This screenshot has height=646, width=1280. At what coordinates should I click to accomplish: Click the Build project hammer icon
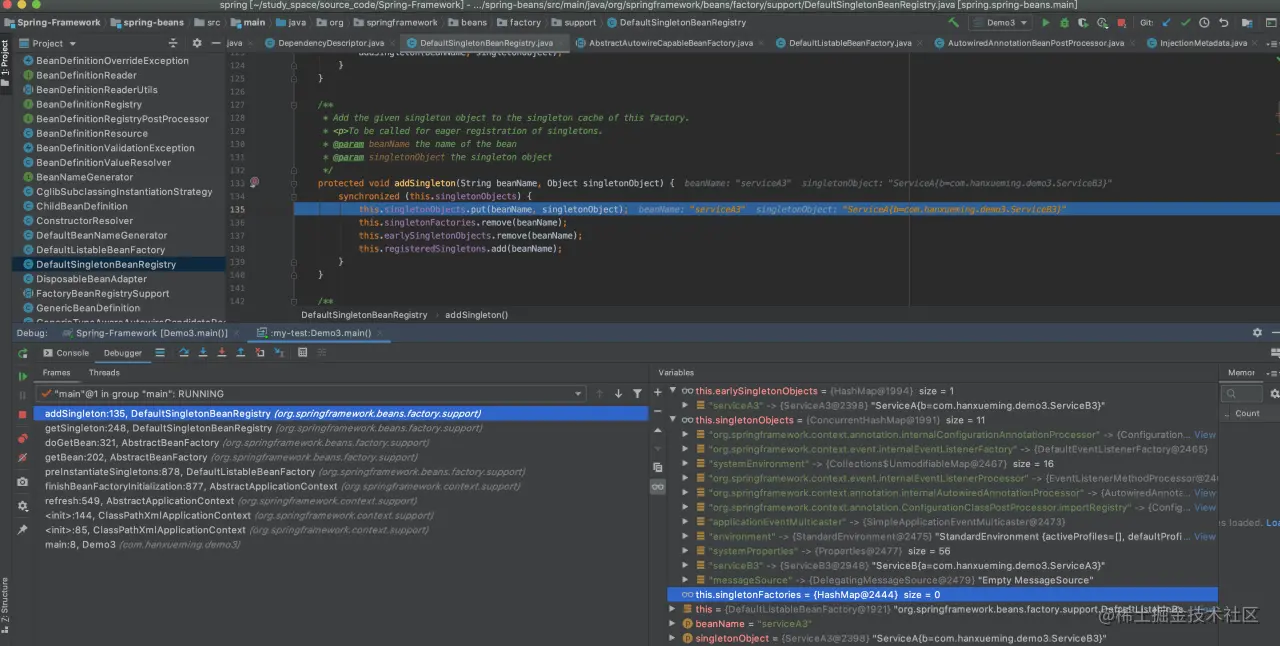click(x=953, y=22)
